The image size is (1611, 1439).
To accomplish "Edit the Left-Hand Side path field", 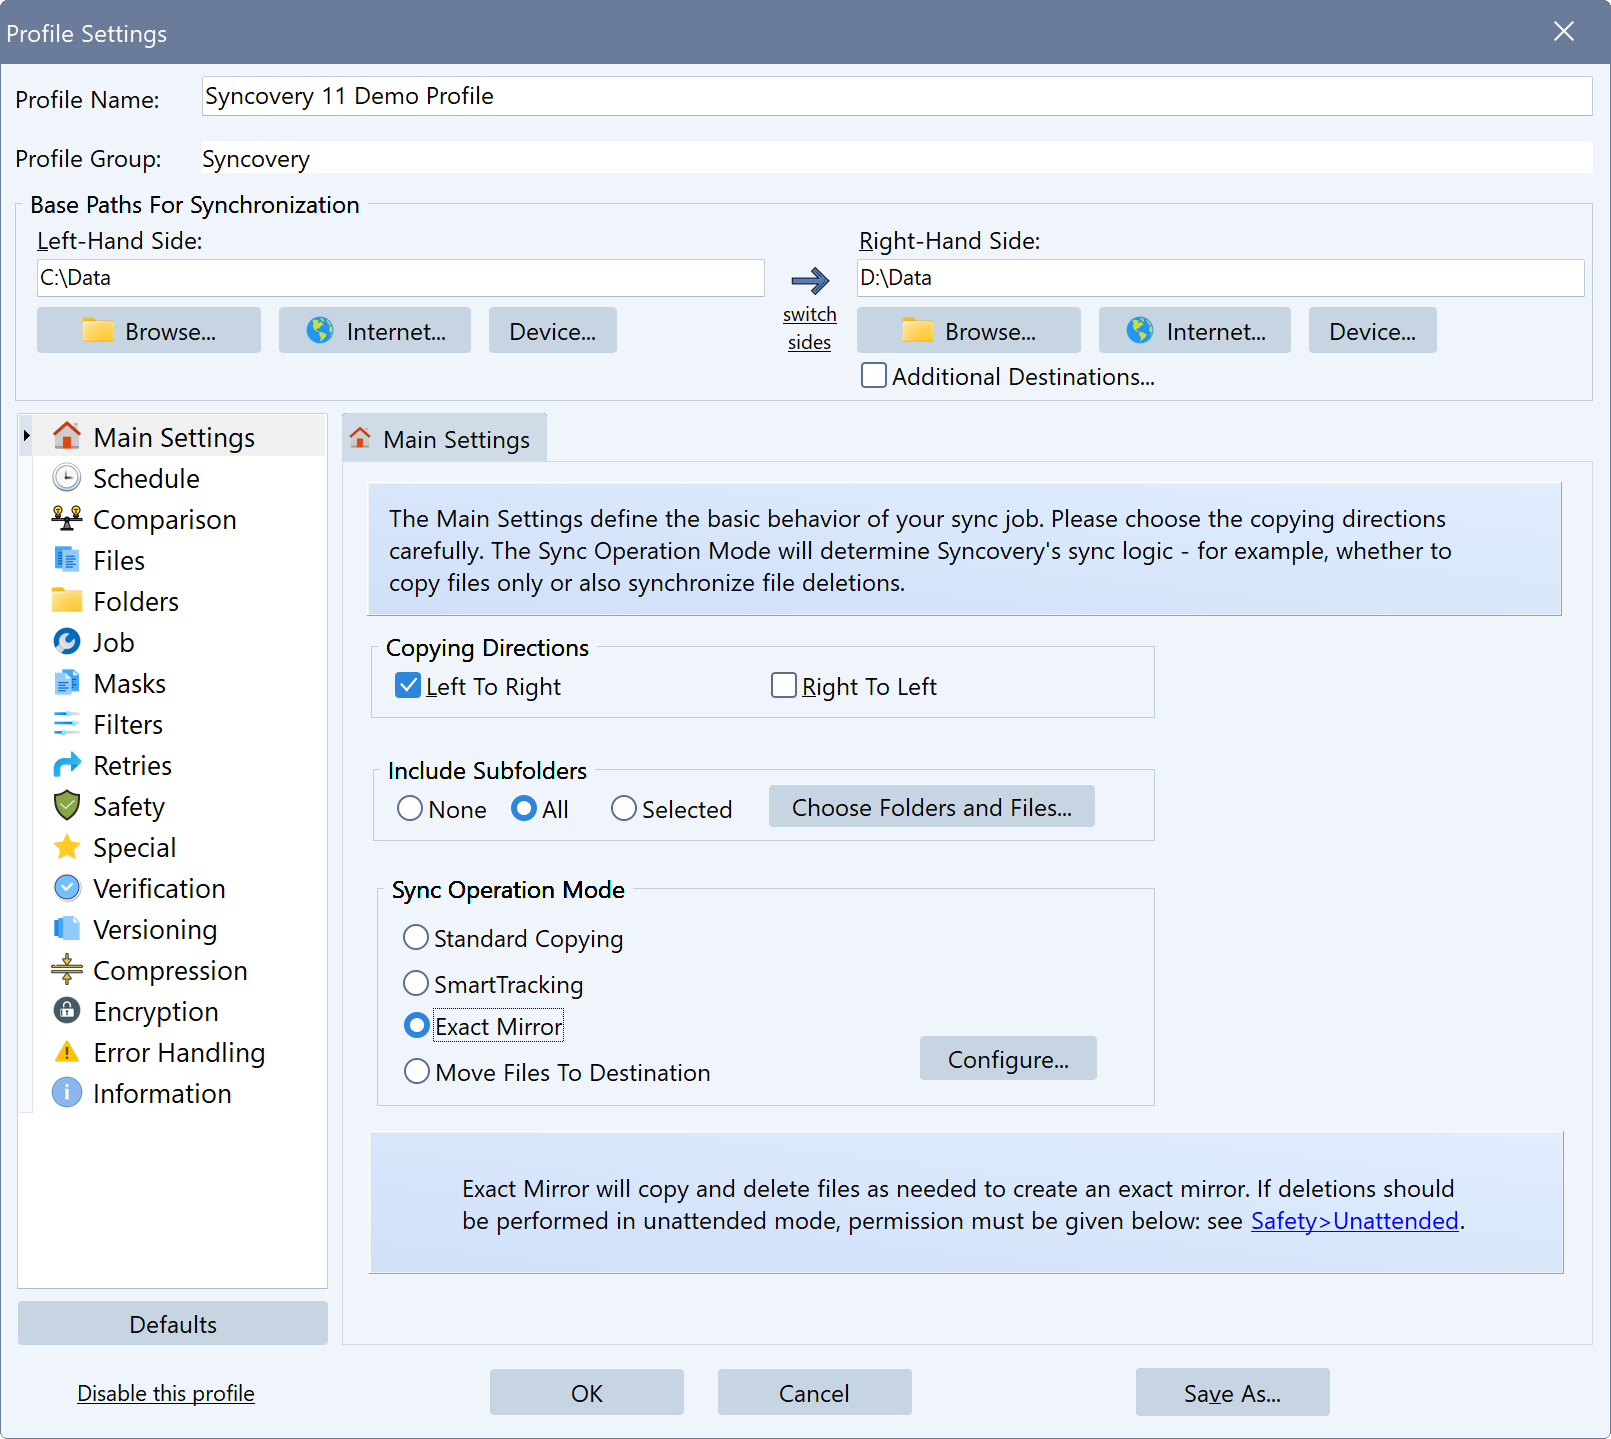I will (x=400, y=278).
